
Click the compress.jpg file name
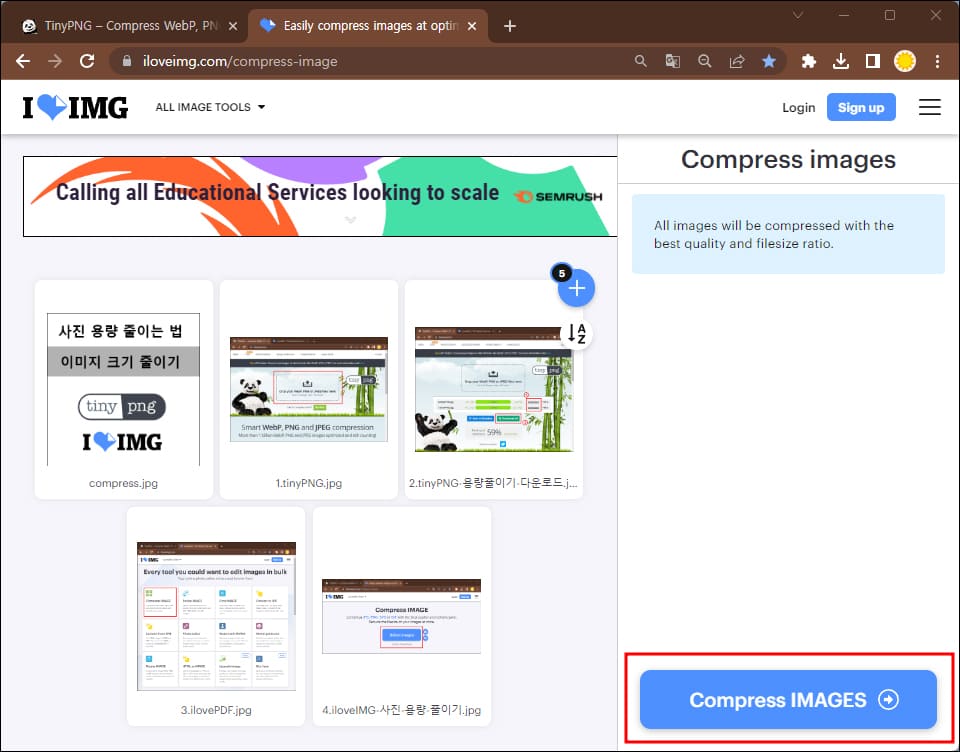click(x=123, y=483)
